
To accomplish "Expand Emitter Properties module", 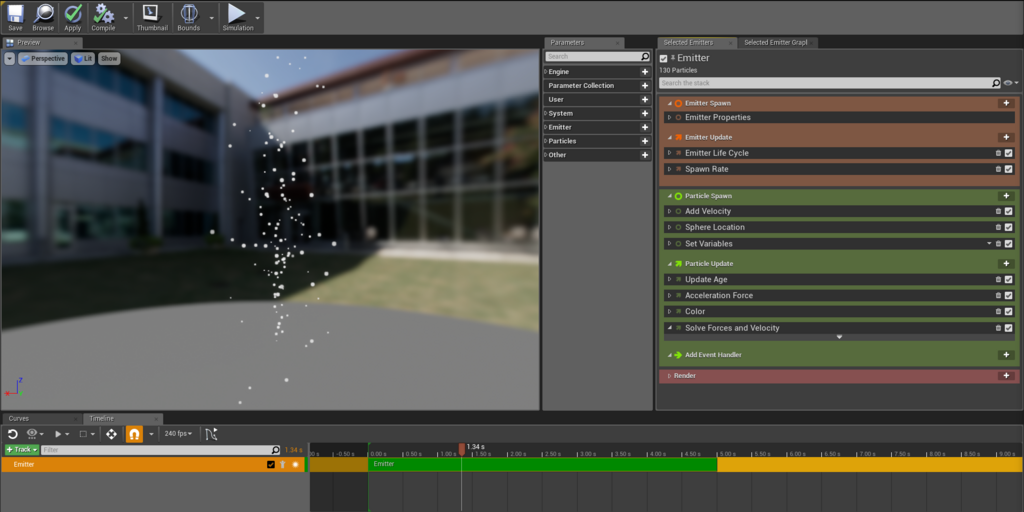I will 669,118.
